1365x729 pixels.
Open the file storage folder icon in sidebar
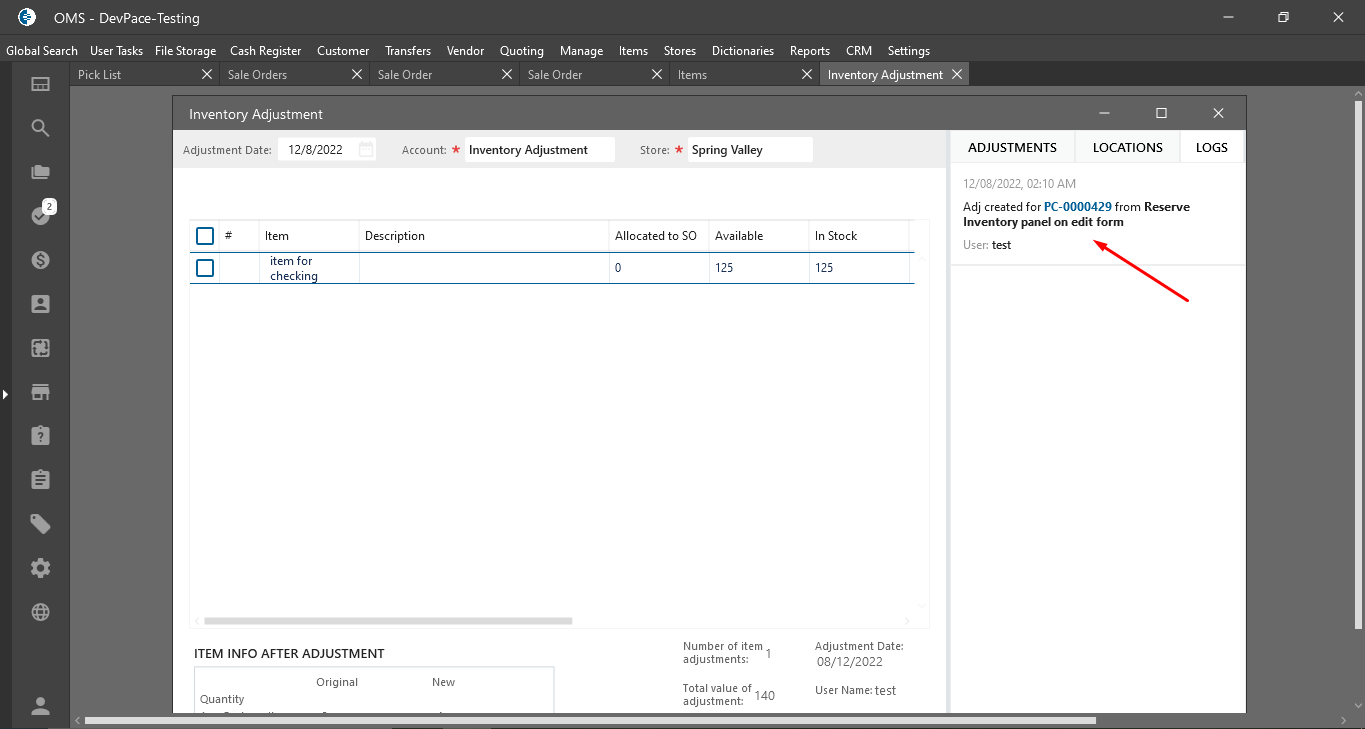[40, 172]
